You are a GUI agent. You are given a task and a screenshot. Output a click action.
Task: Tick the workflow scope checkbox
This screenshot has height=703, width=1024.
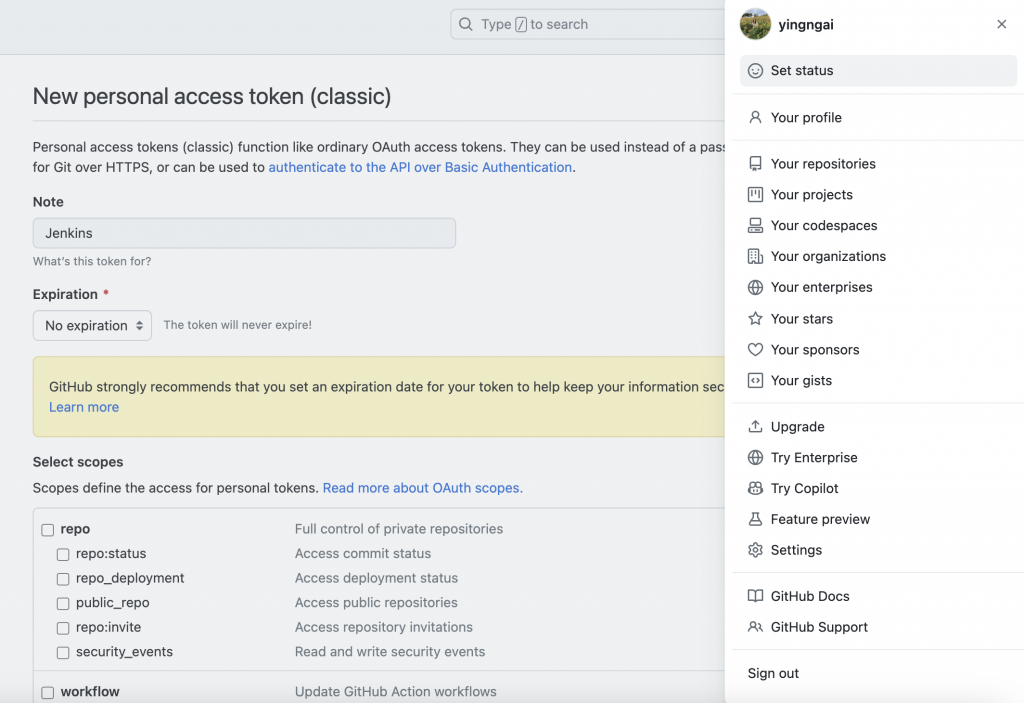coord(47,692)
